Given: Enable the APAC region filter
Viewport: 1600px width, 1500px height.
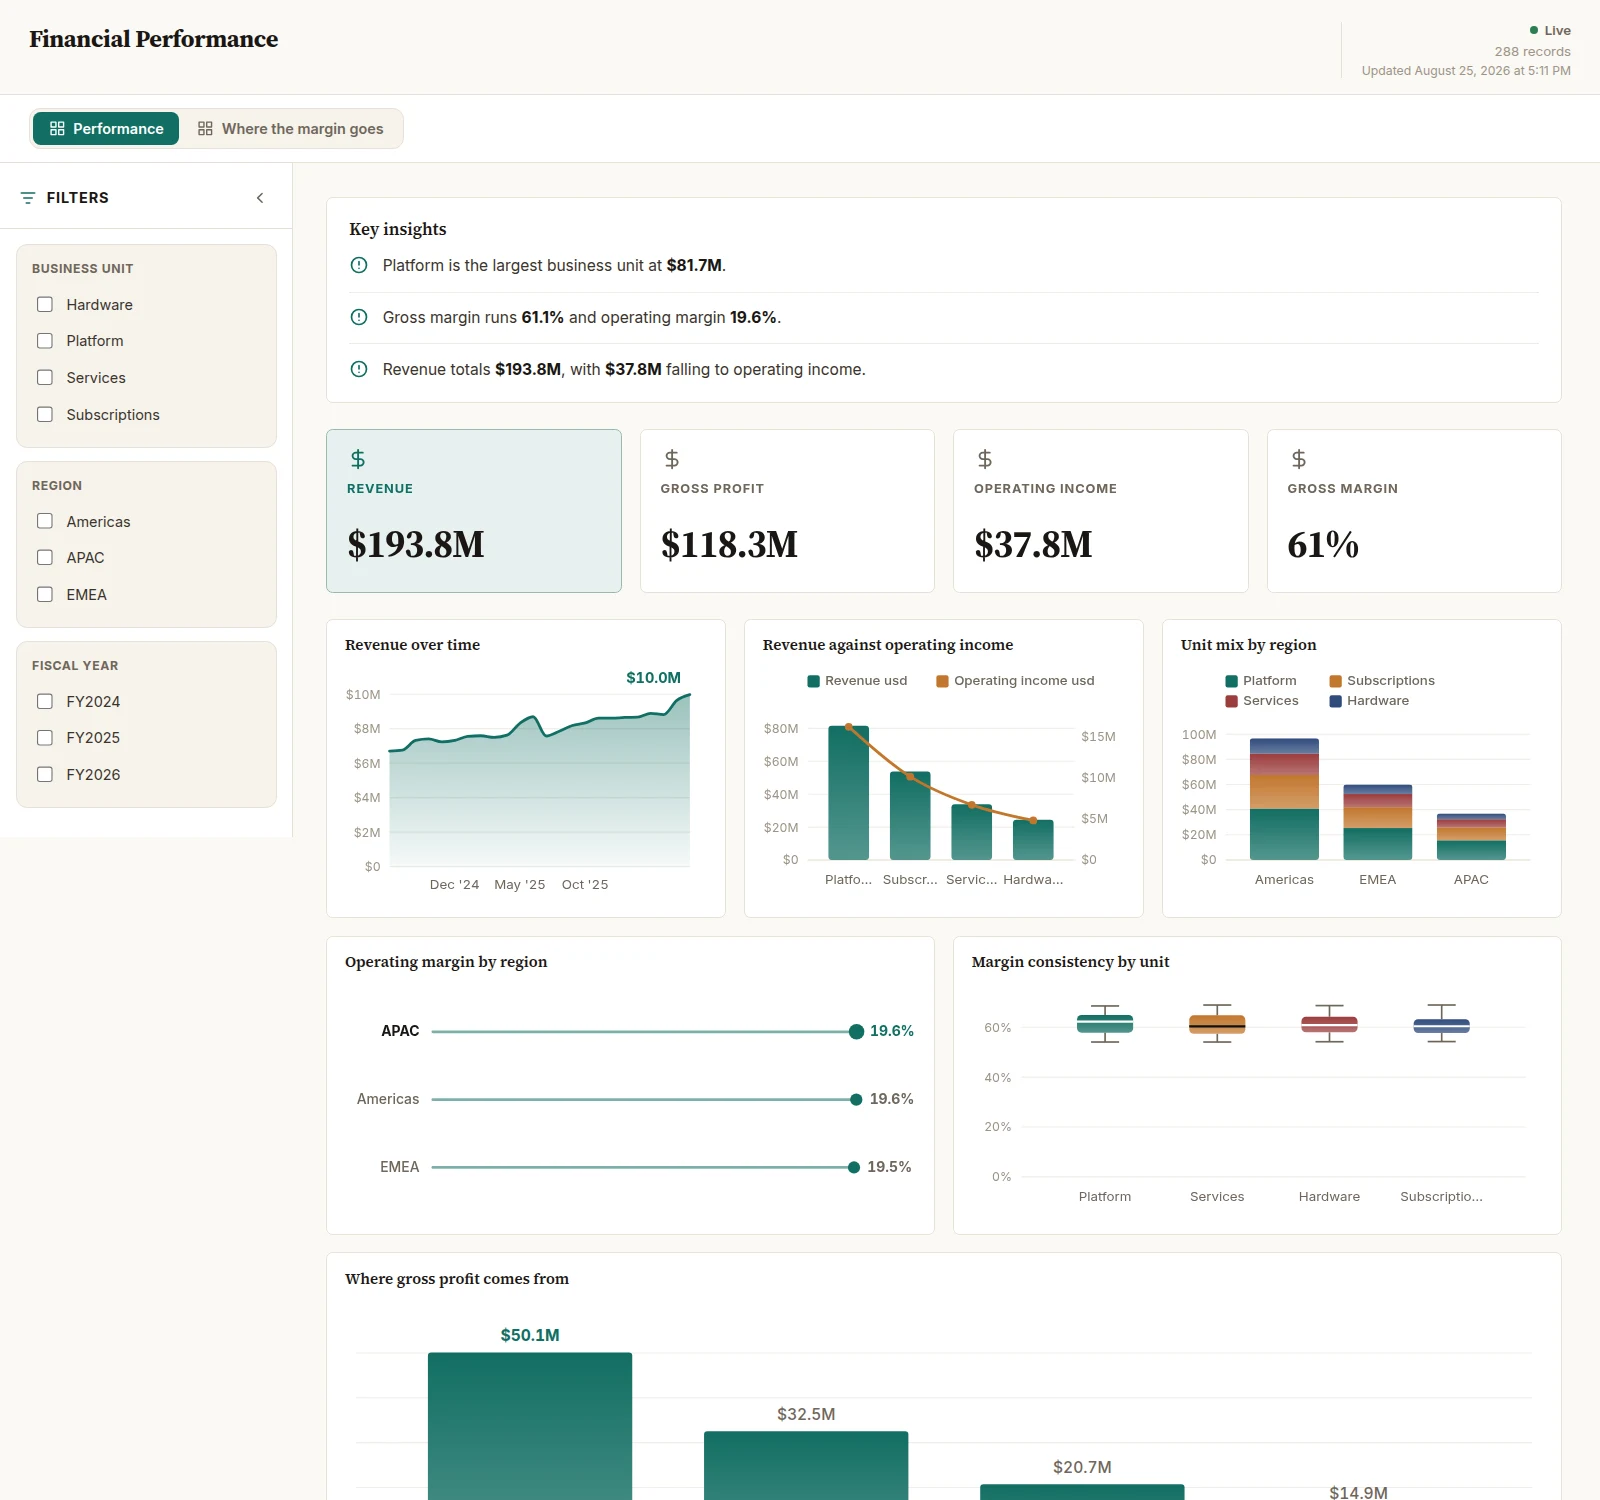Looking at the screenshot, I should 45,557.
